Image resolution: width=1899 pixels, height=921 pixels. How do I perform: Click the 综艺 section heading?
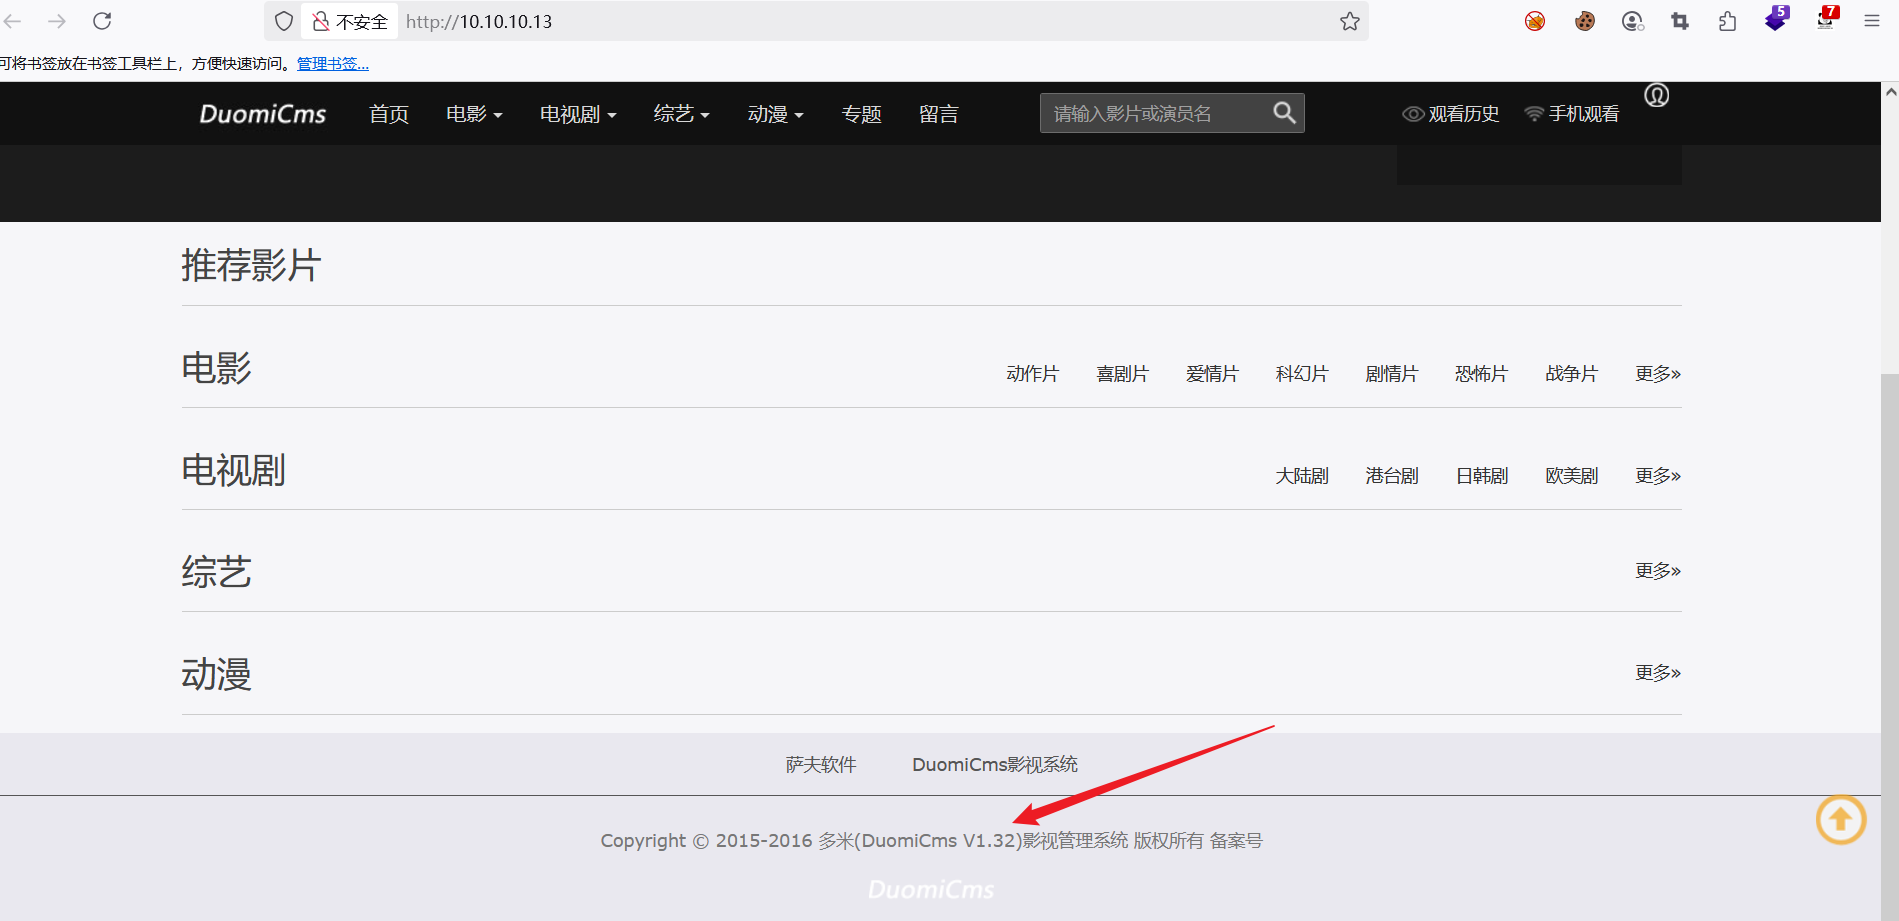click(x=216, y=572)
